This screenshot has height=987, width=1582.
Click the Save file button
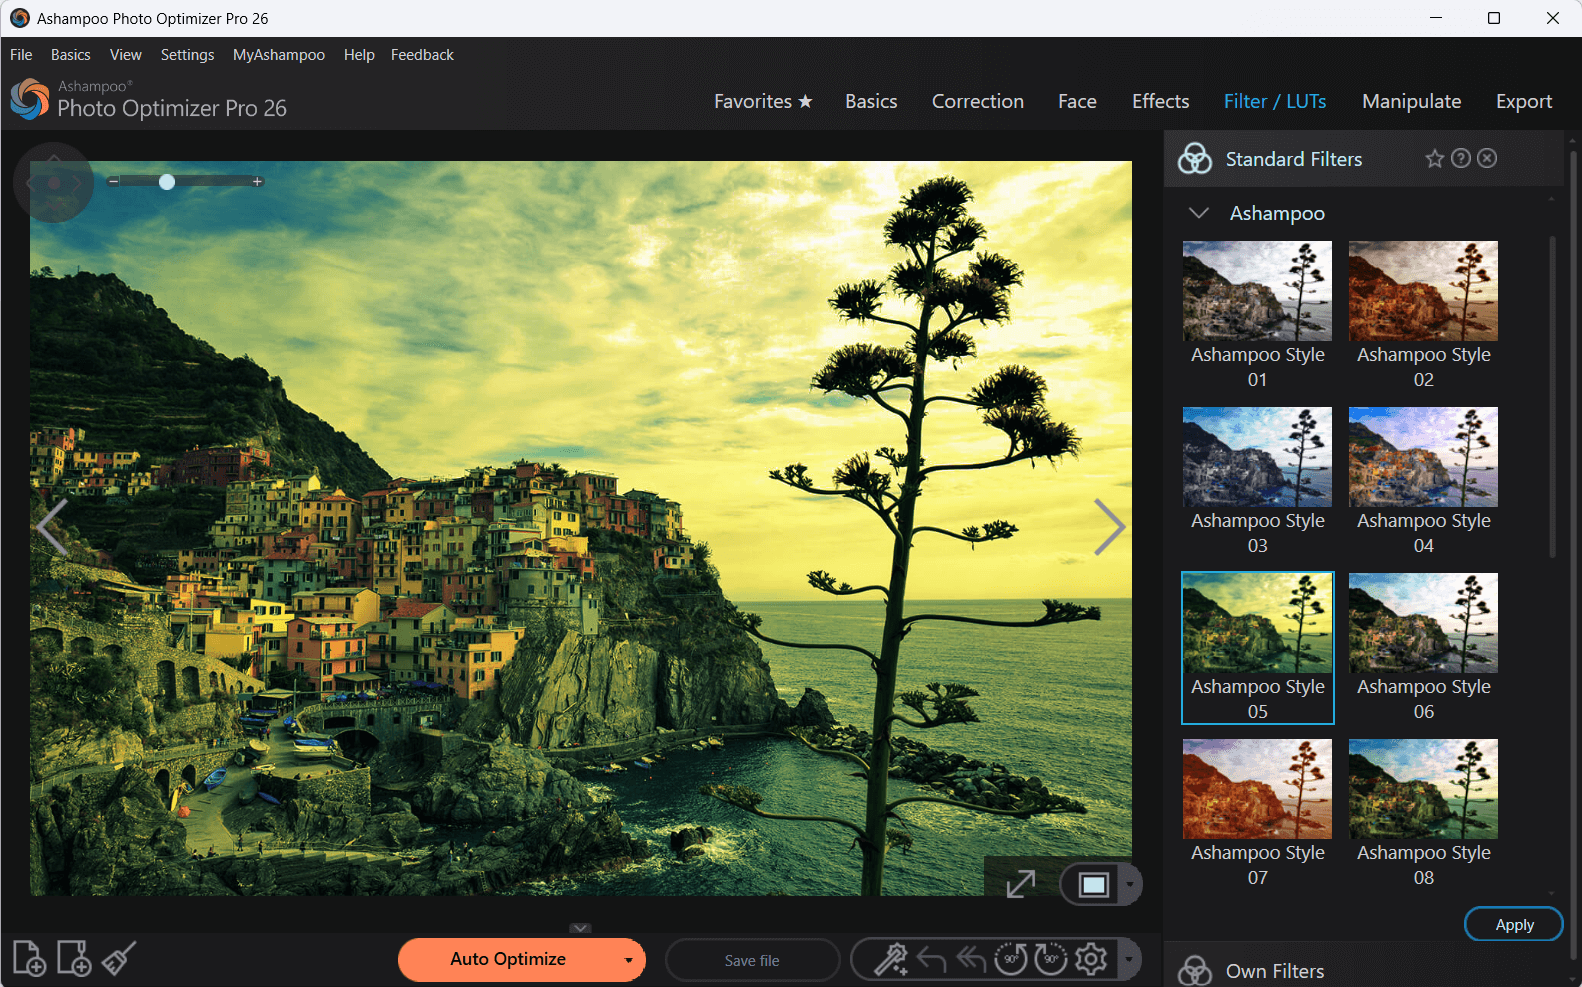tap(752, 960)
